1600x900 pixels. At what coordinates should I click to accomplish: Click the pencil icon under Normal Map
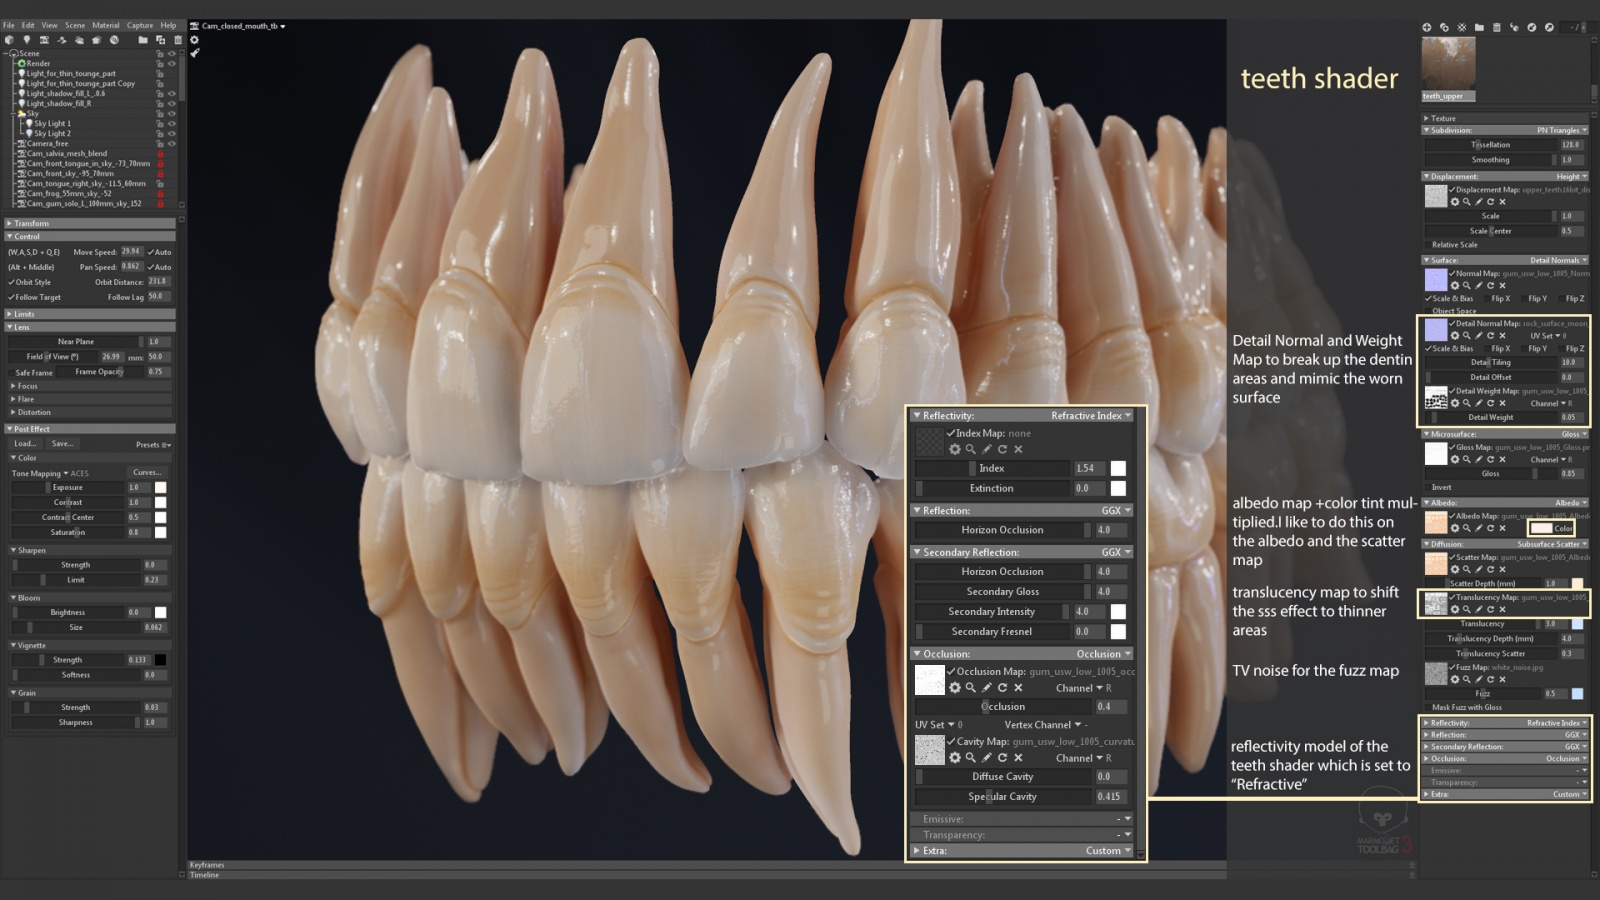[x=1479, y=285]
